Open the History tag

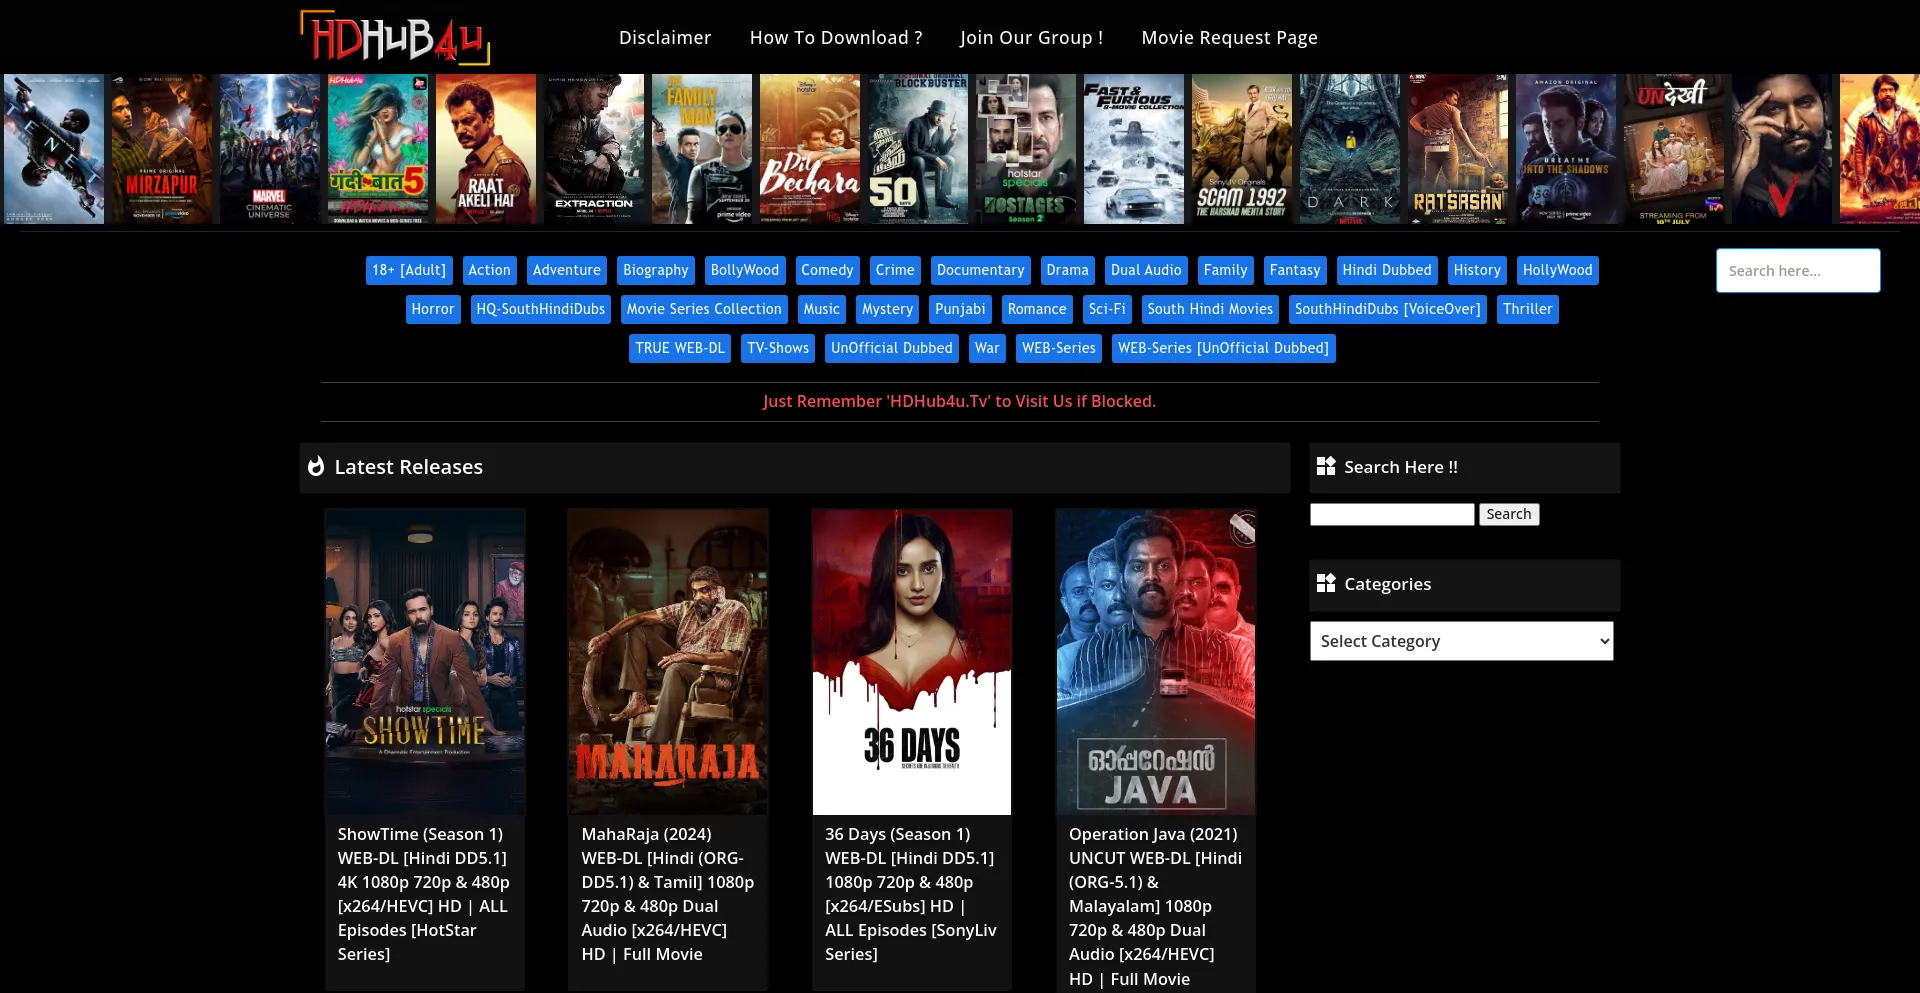coord(1477,270)
